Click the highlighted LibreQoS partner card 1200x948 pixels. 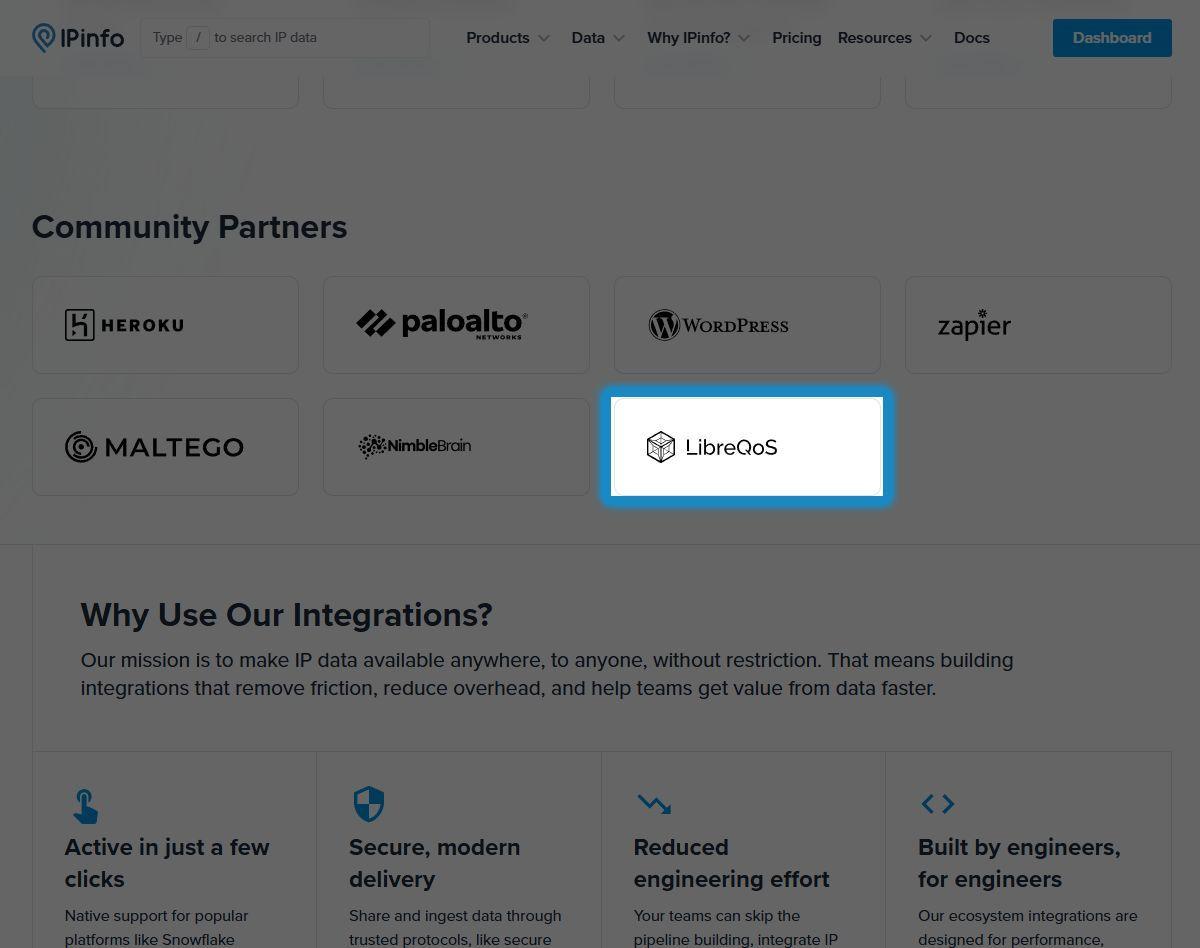(x=747, y=447)
